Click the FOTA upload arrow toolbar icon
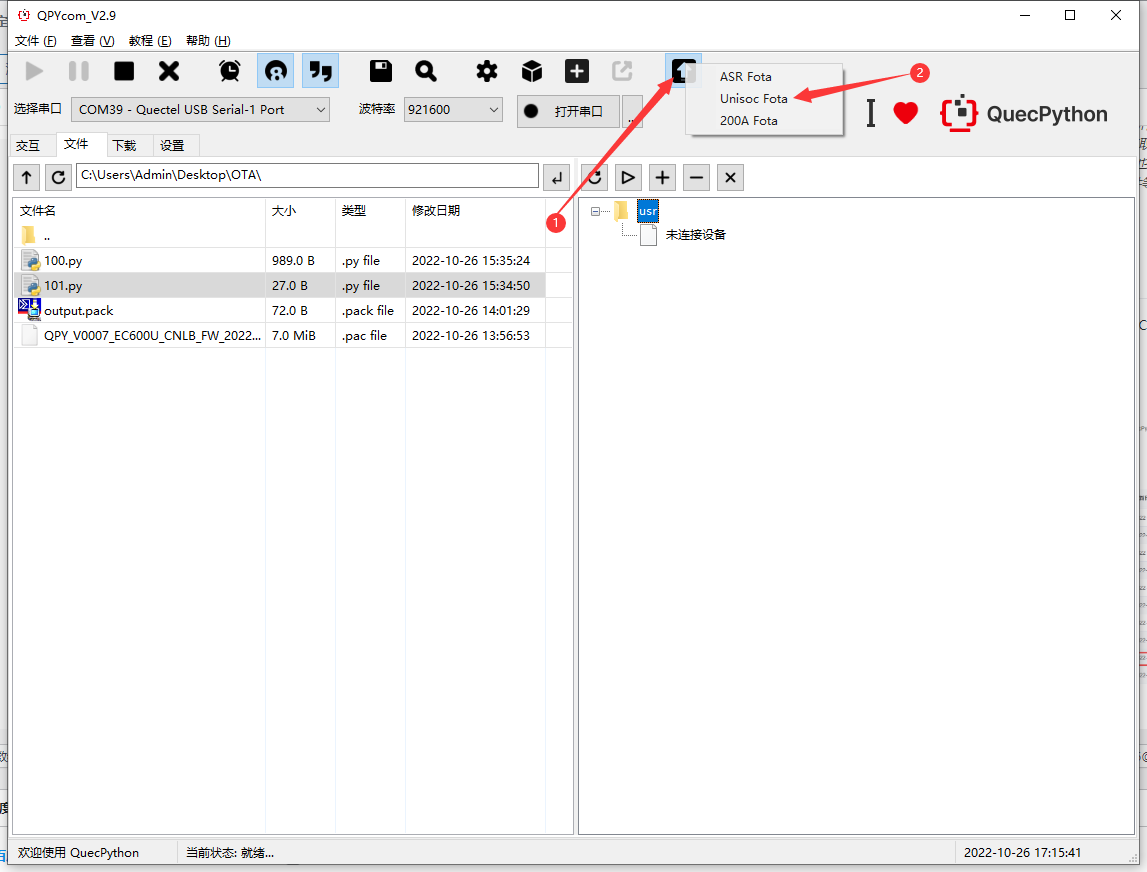The image size is (1147, 872). point(684,71)
